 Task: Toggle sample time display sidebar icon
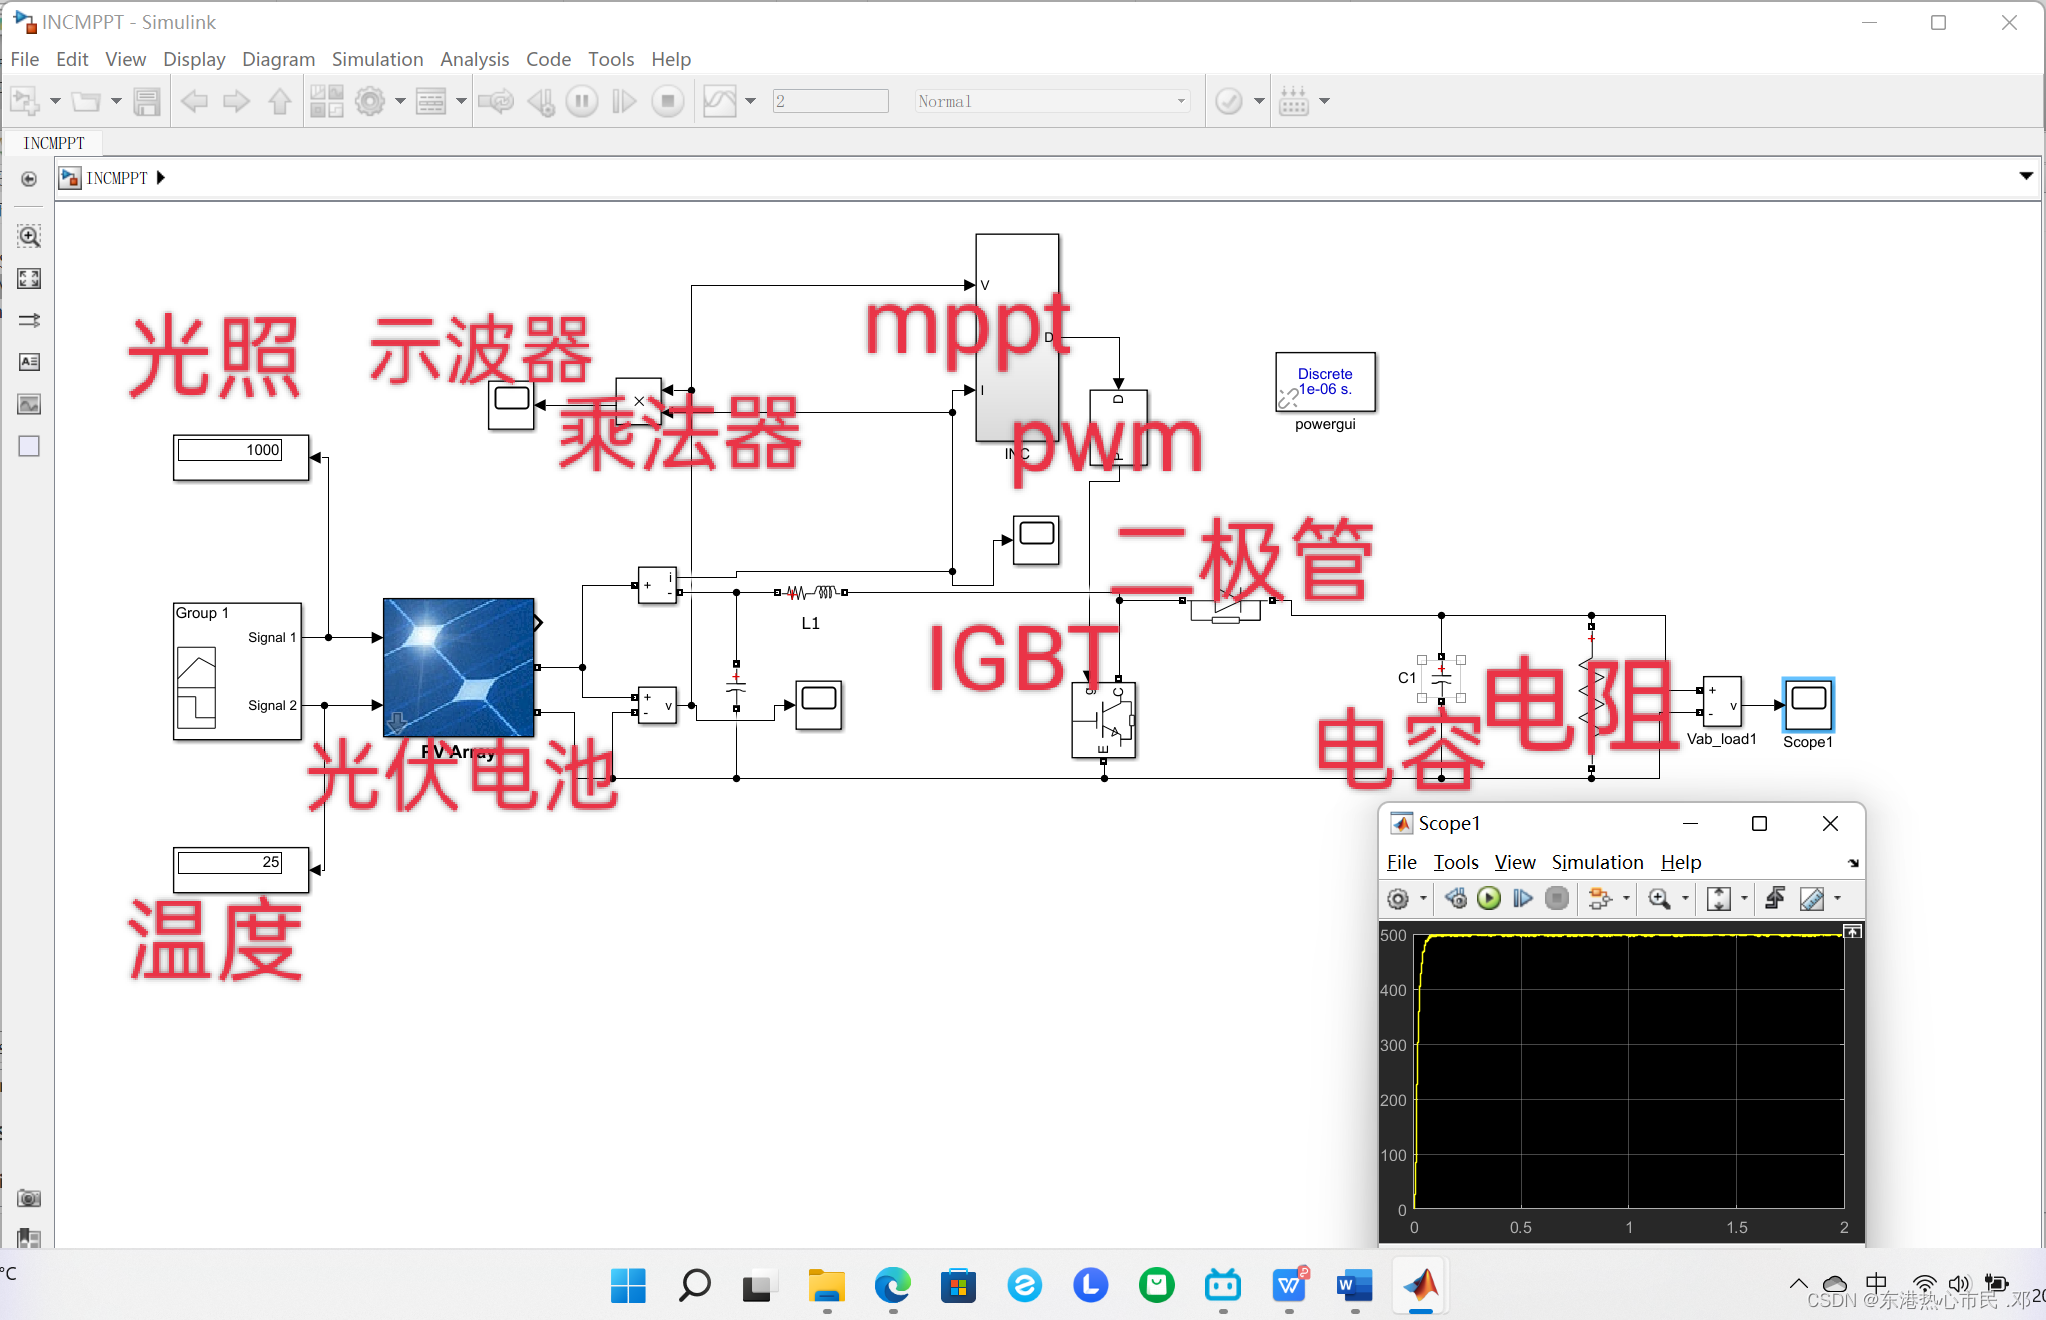click(29, 320)
